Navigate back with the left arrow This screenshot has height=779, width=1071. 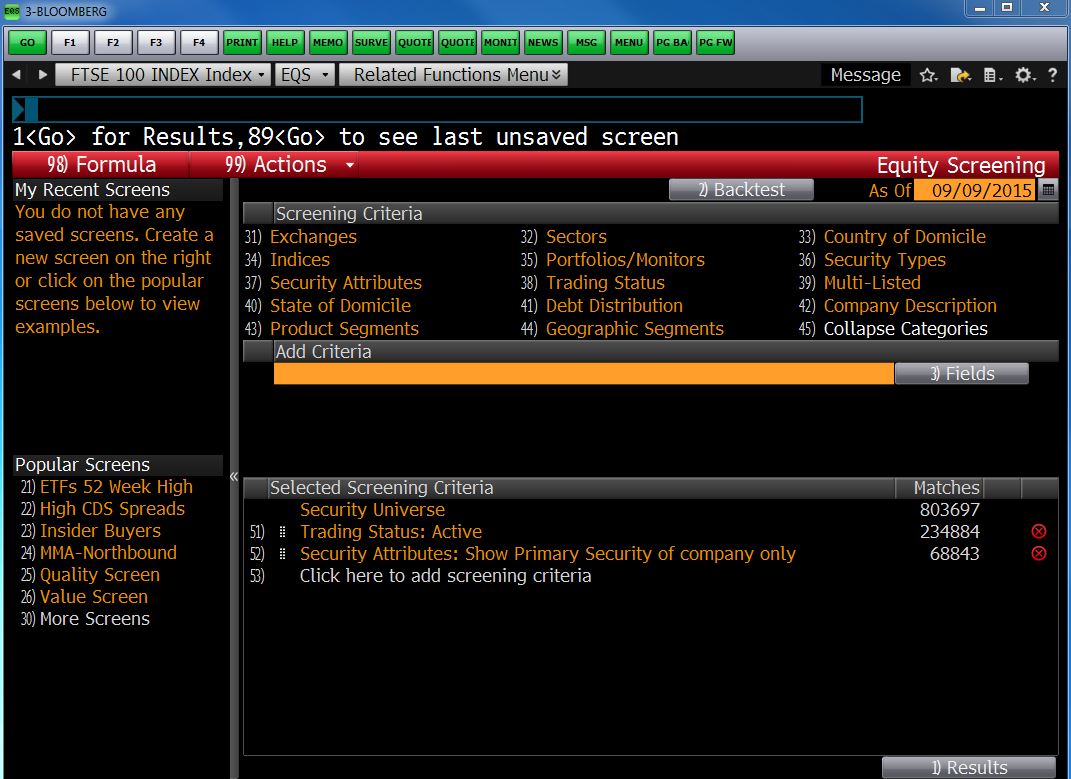click(x=17, y=75)
